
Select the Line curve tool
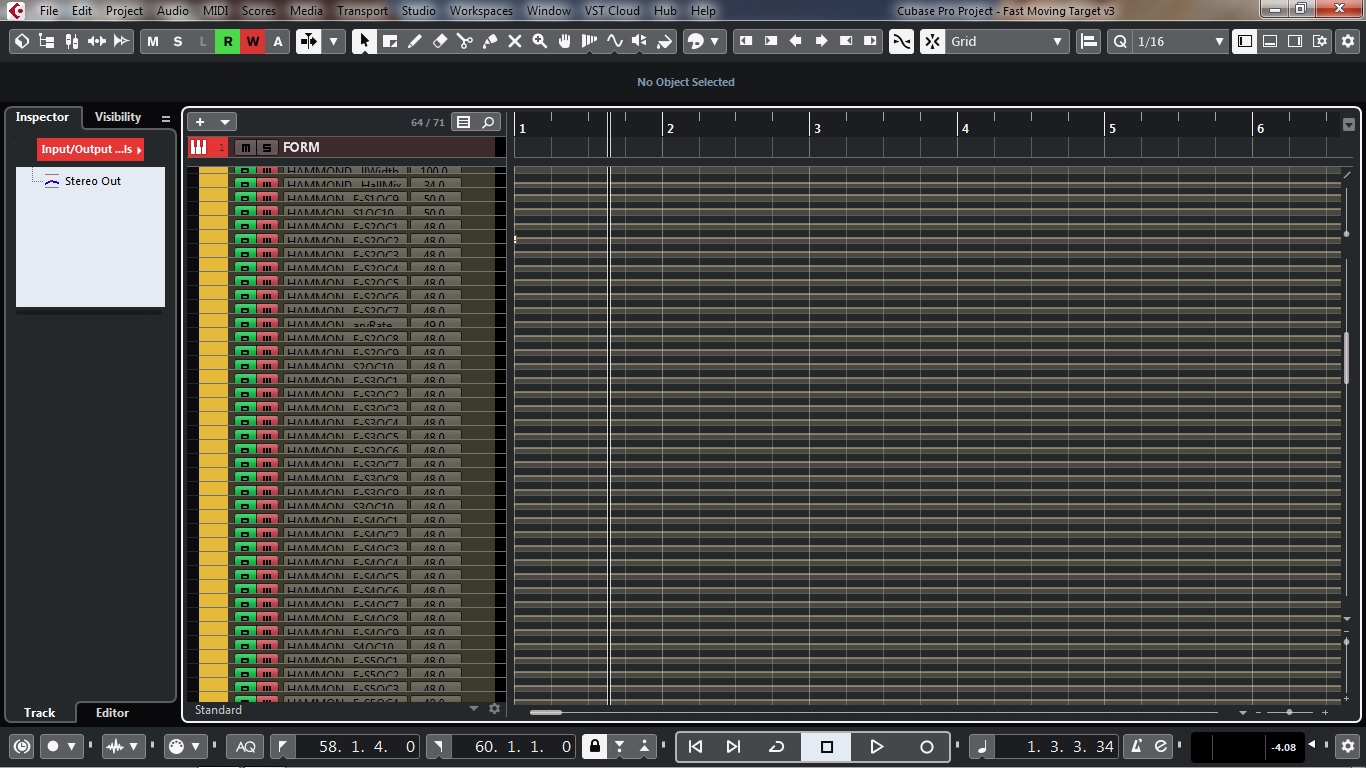point(615,41)
